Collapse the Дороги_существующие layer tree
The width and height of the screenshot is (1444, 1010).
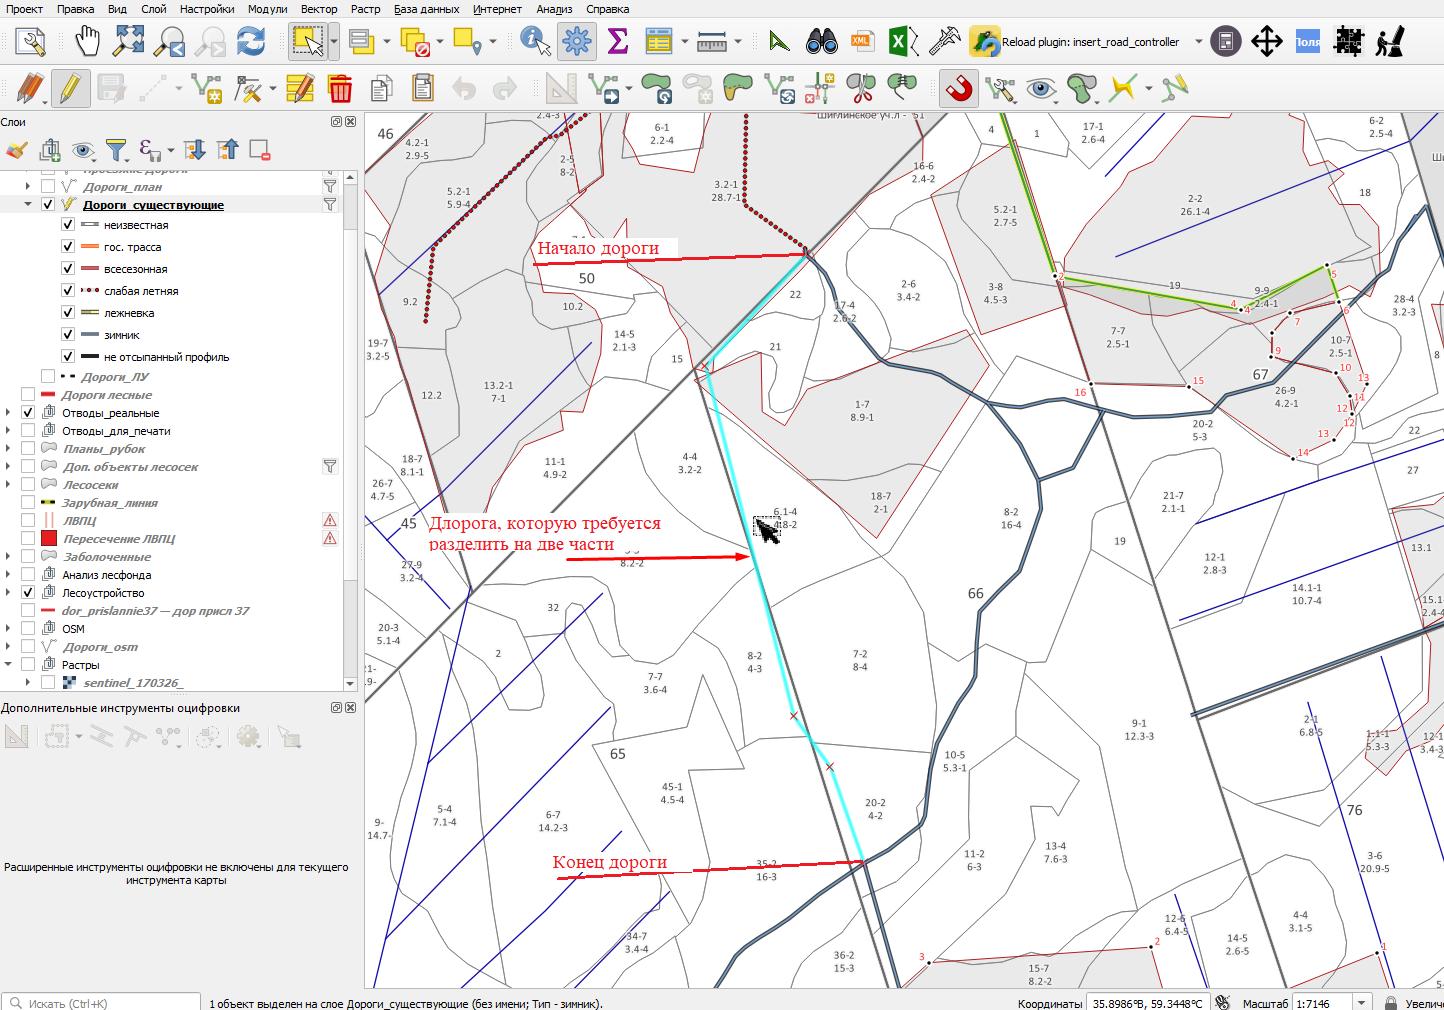click(28, 204)
